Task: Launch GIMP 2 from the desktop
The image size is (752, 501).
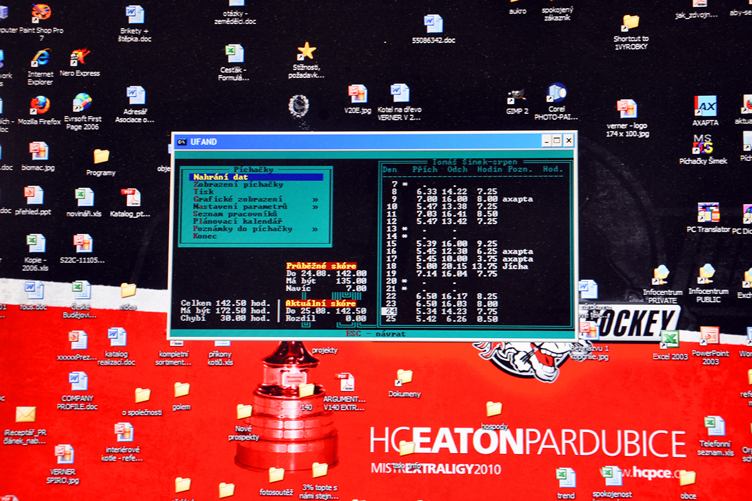Action: [x=516, y=98]
